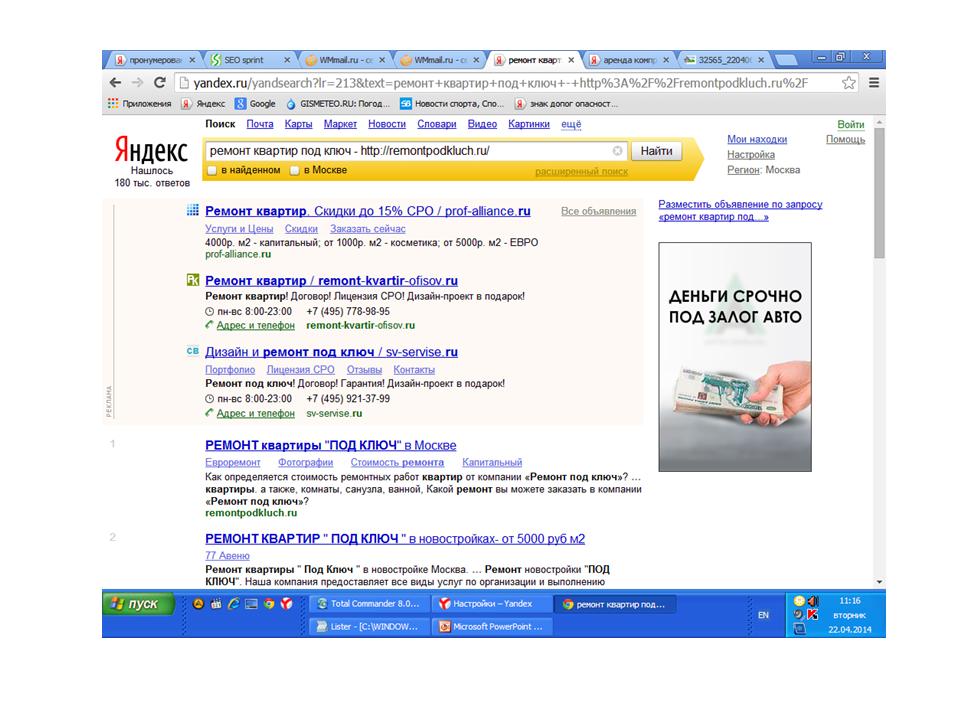960x720 pixels.
Task: Click the Yandex browser quick launch icon
Action: (x=286, y=604)
